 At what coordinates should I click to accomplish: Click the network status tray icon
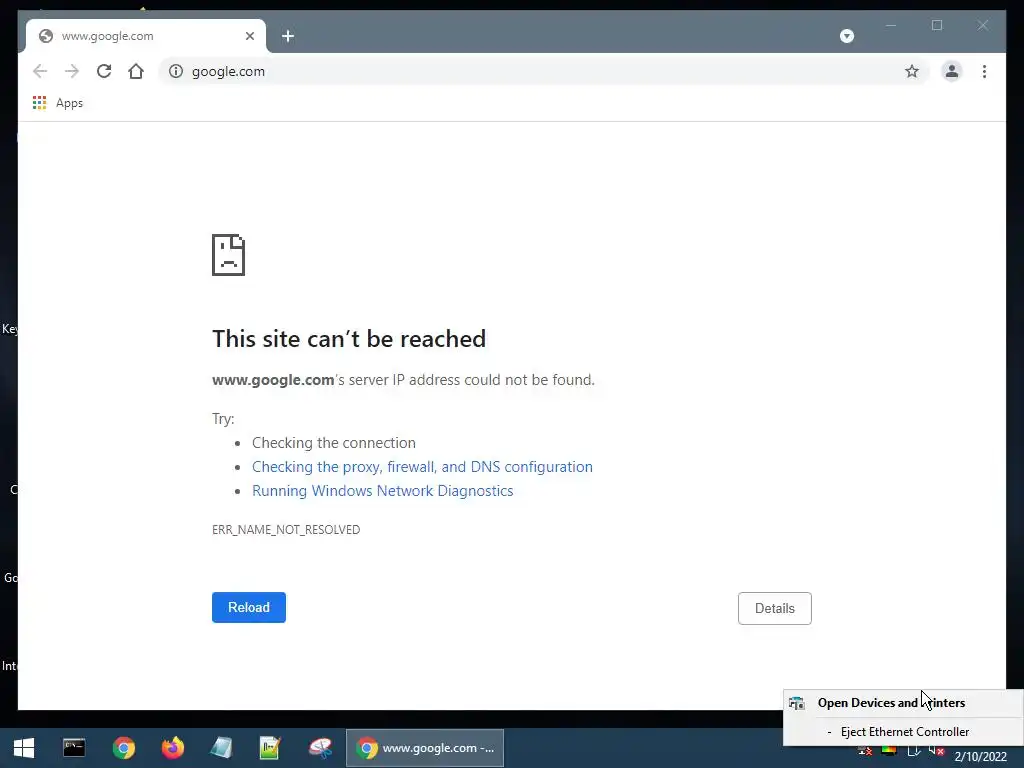(x=864, y=751)
